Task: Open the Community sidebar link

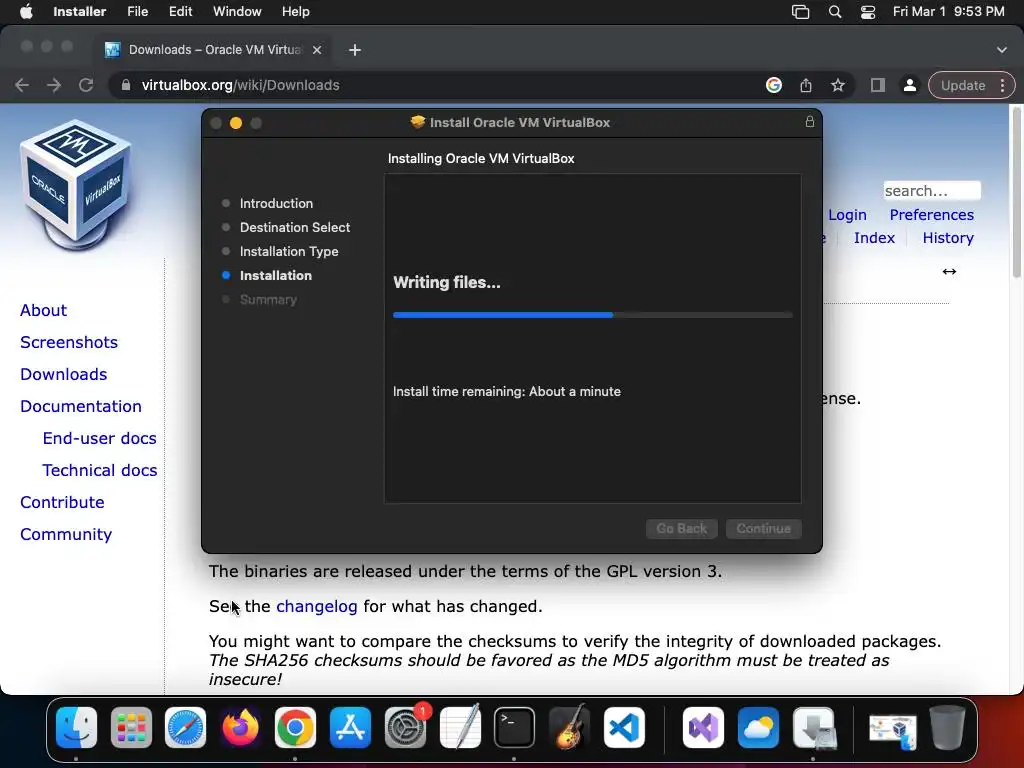Action: click(x=66, y=534)
